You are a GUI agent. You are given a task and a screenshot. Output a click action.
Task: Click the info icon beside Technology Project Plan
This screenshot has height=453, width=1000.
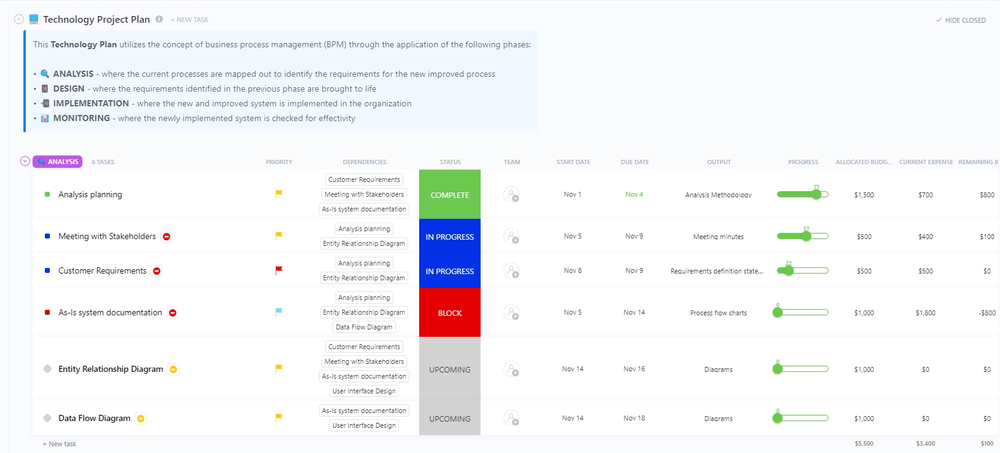pos(160,19)
